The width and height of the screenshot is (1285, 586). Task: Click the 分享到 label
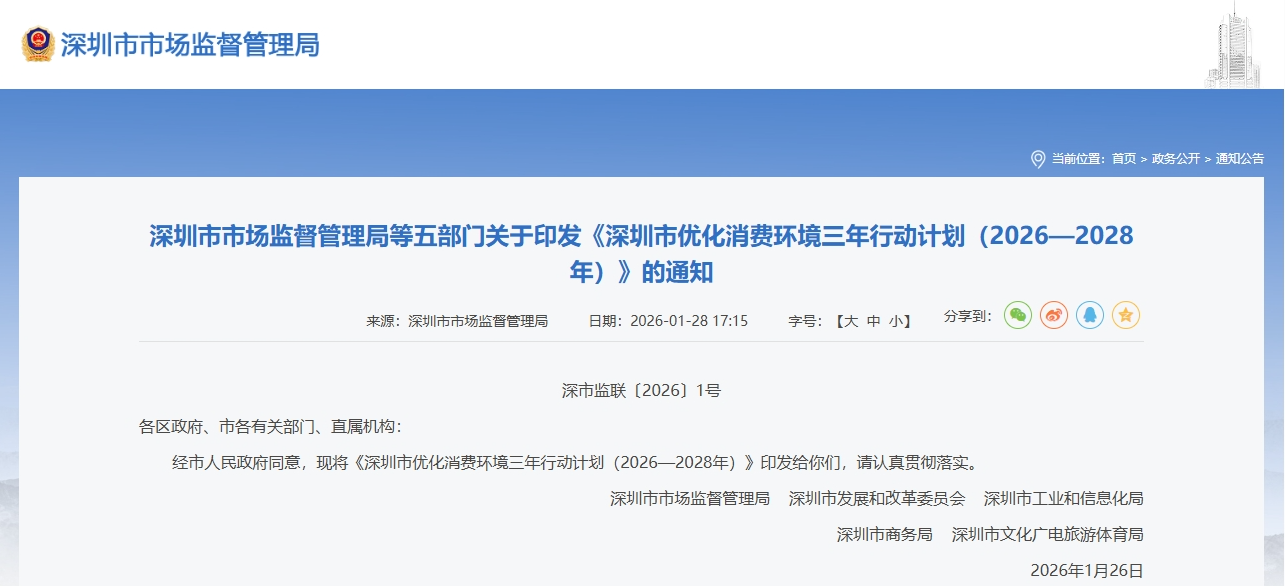967,316
